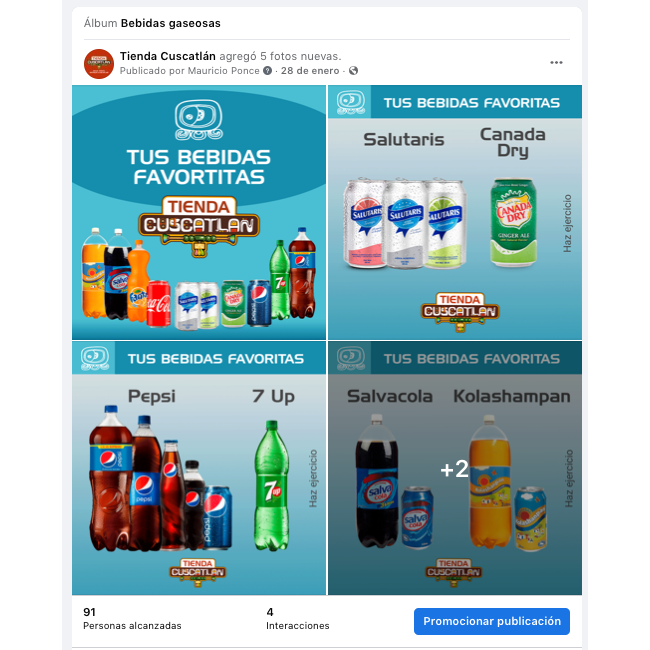Open the three-dots post options menu

[x=556, y=63]
